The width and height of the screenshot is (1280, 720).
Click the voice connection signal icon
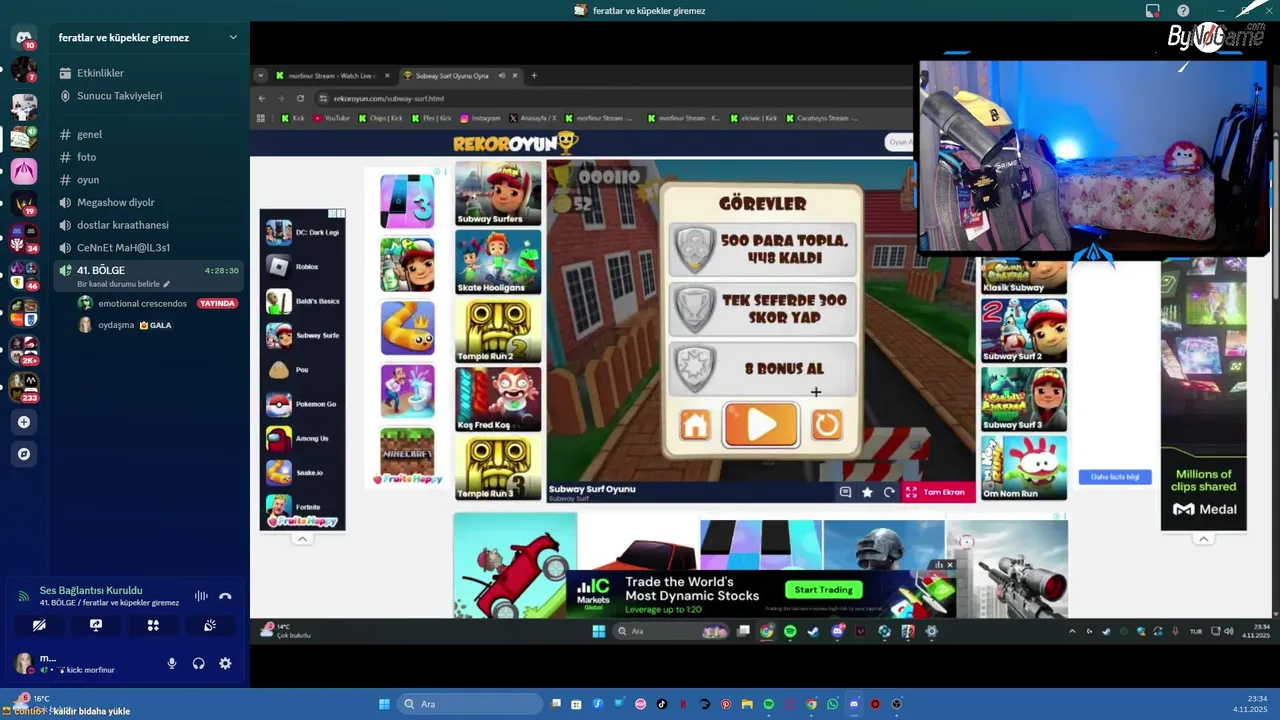click(24, 596)
